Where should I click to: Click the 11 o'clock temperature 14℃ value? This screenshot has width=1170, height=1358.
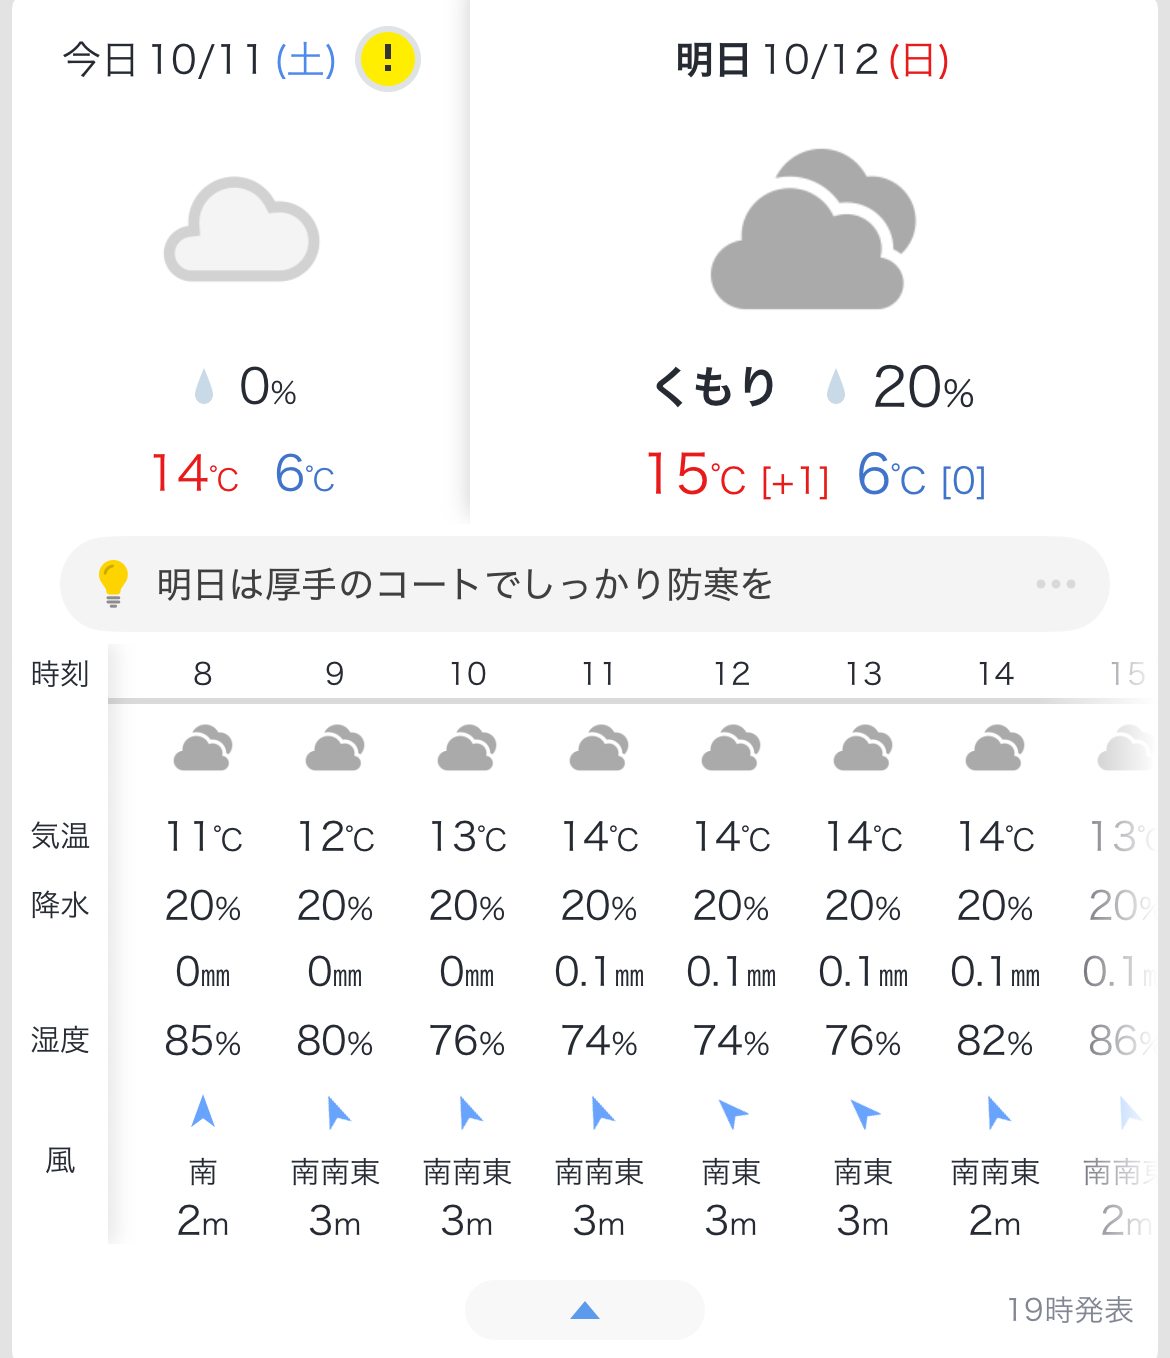(599, 837)
